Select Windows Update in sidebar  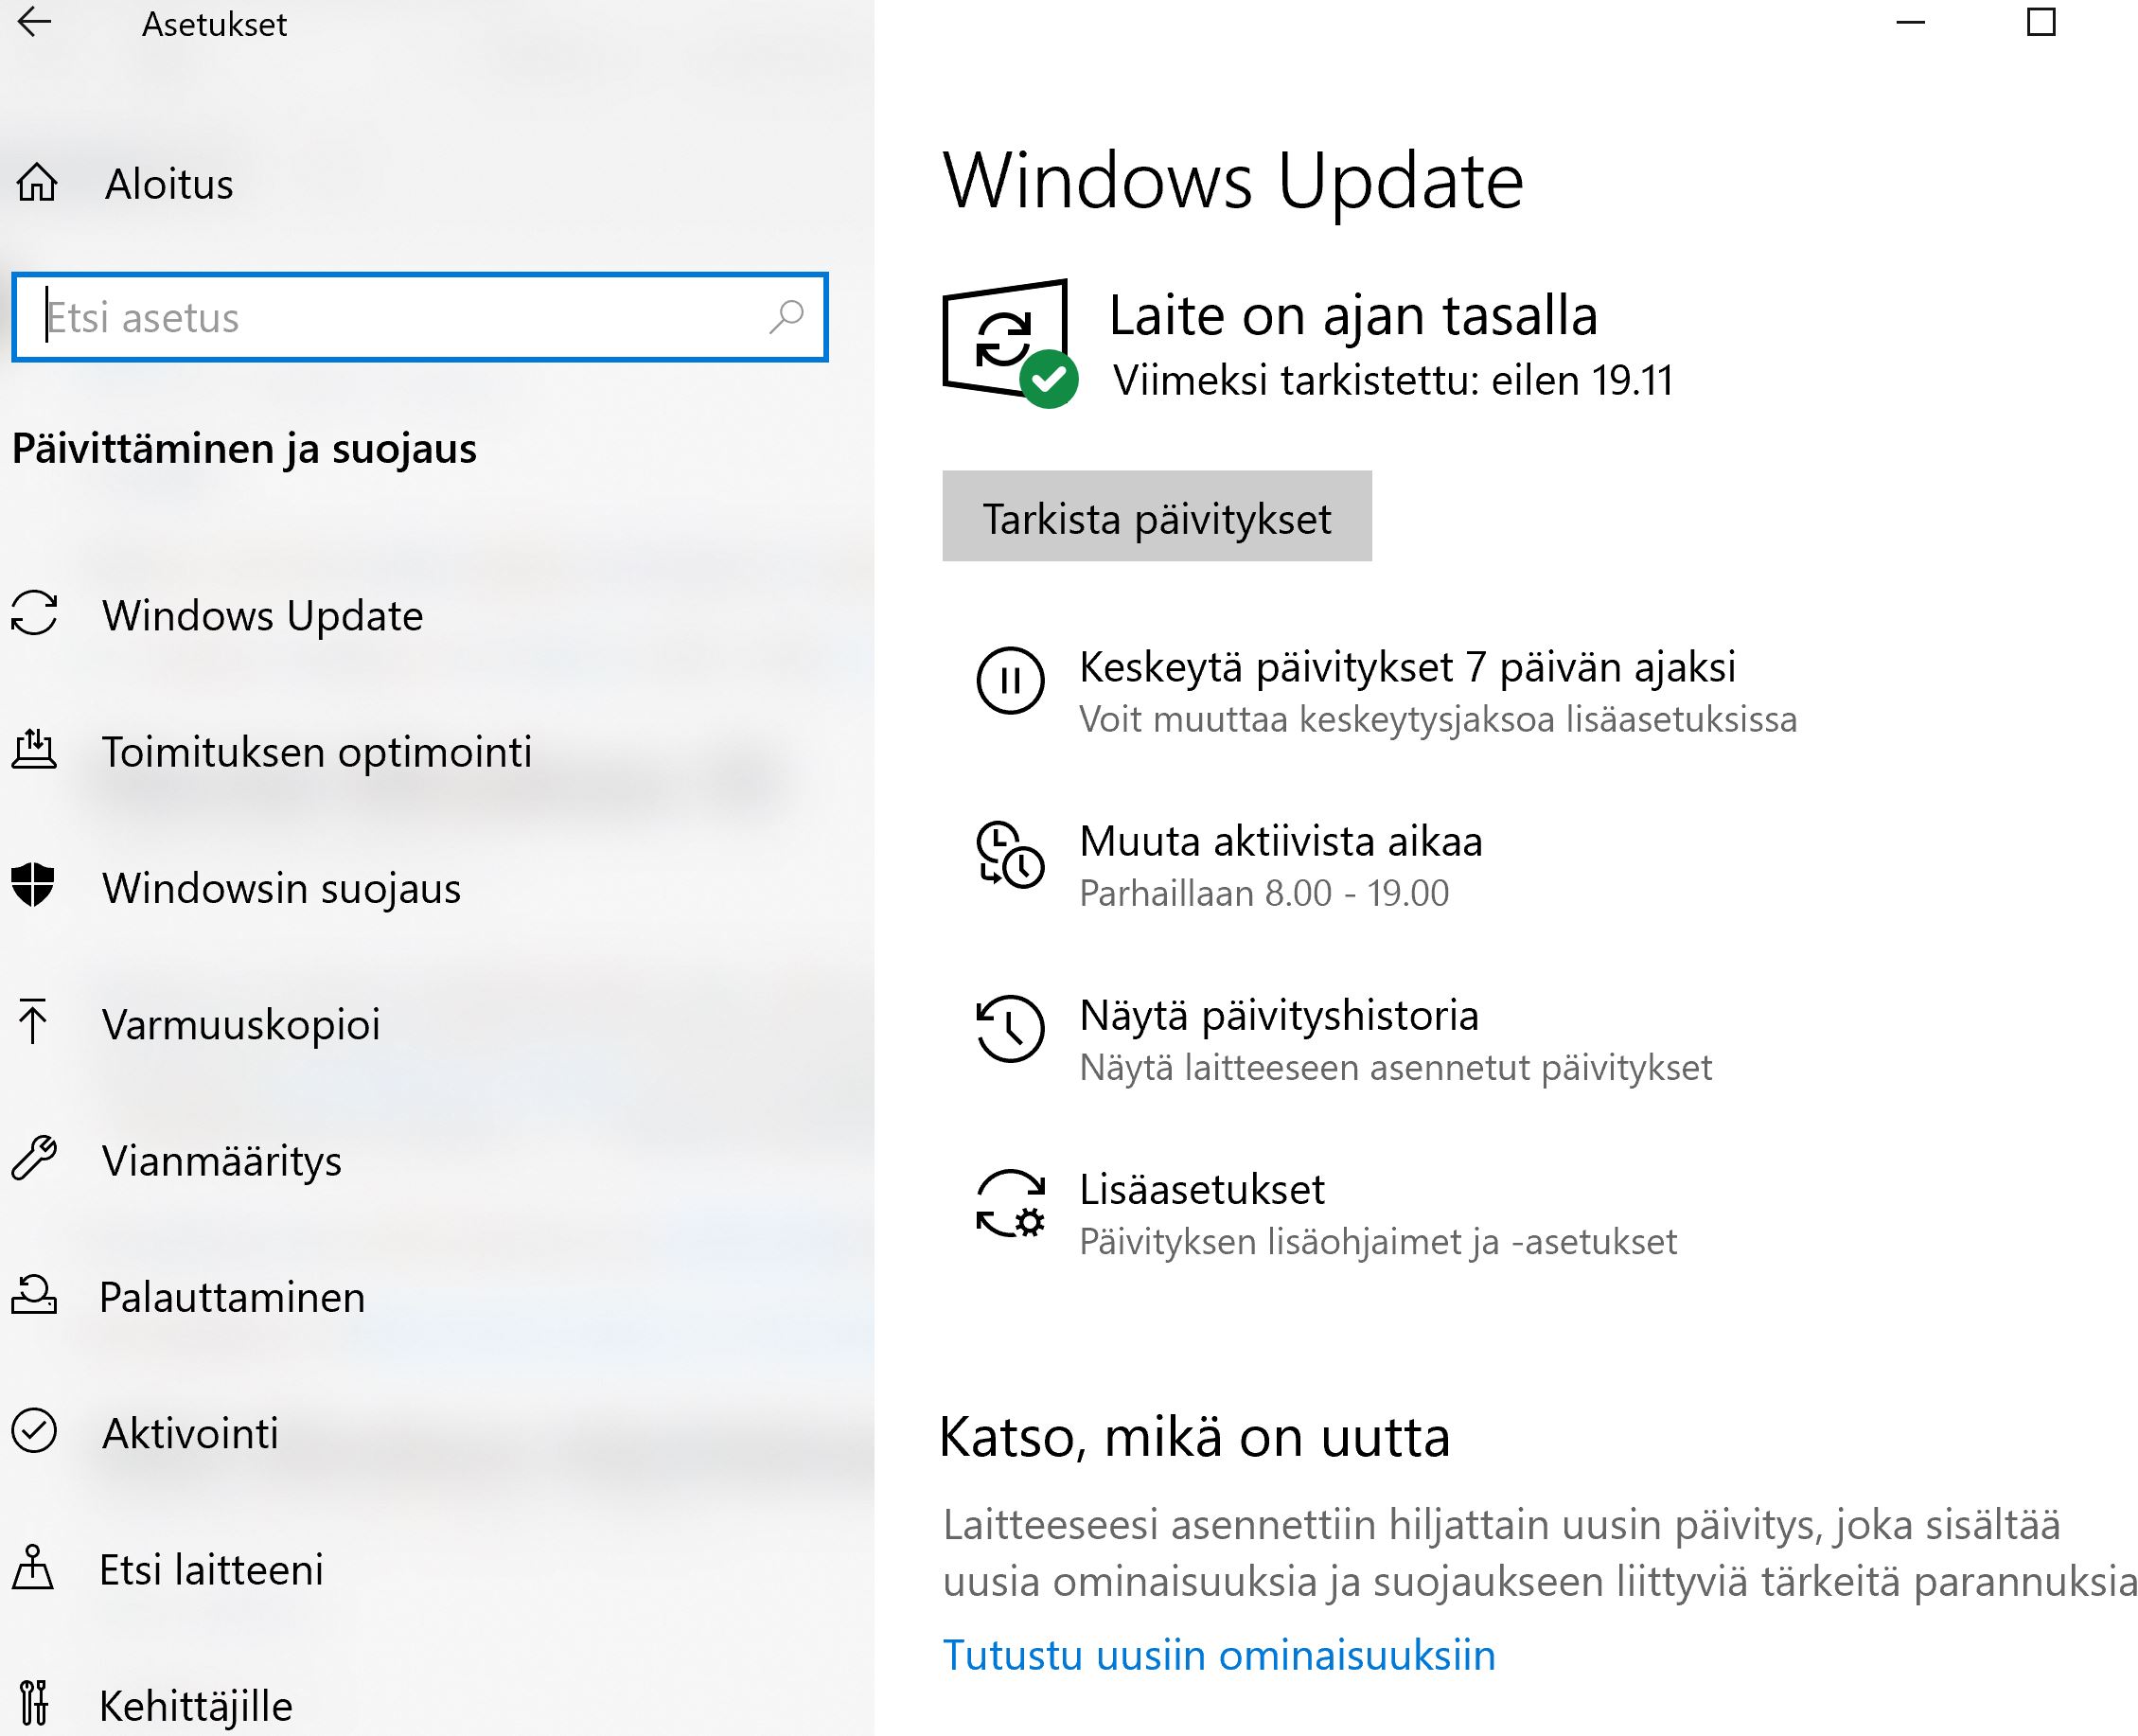click(x=263, y=615)
